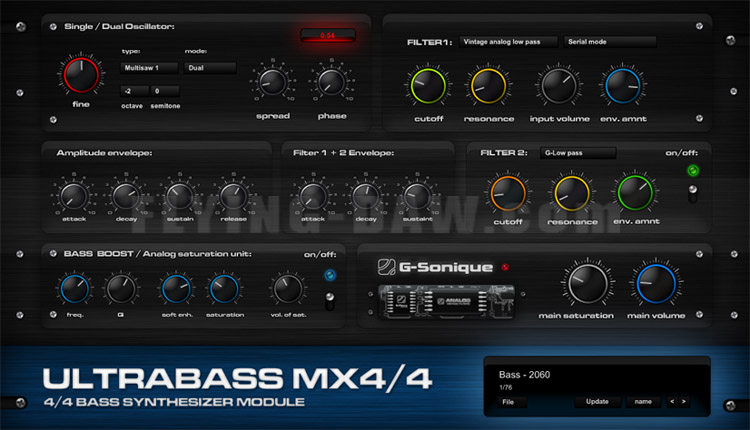Click the Amplitude envelope attack knob

[74, 196]
